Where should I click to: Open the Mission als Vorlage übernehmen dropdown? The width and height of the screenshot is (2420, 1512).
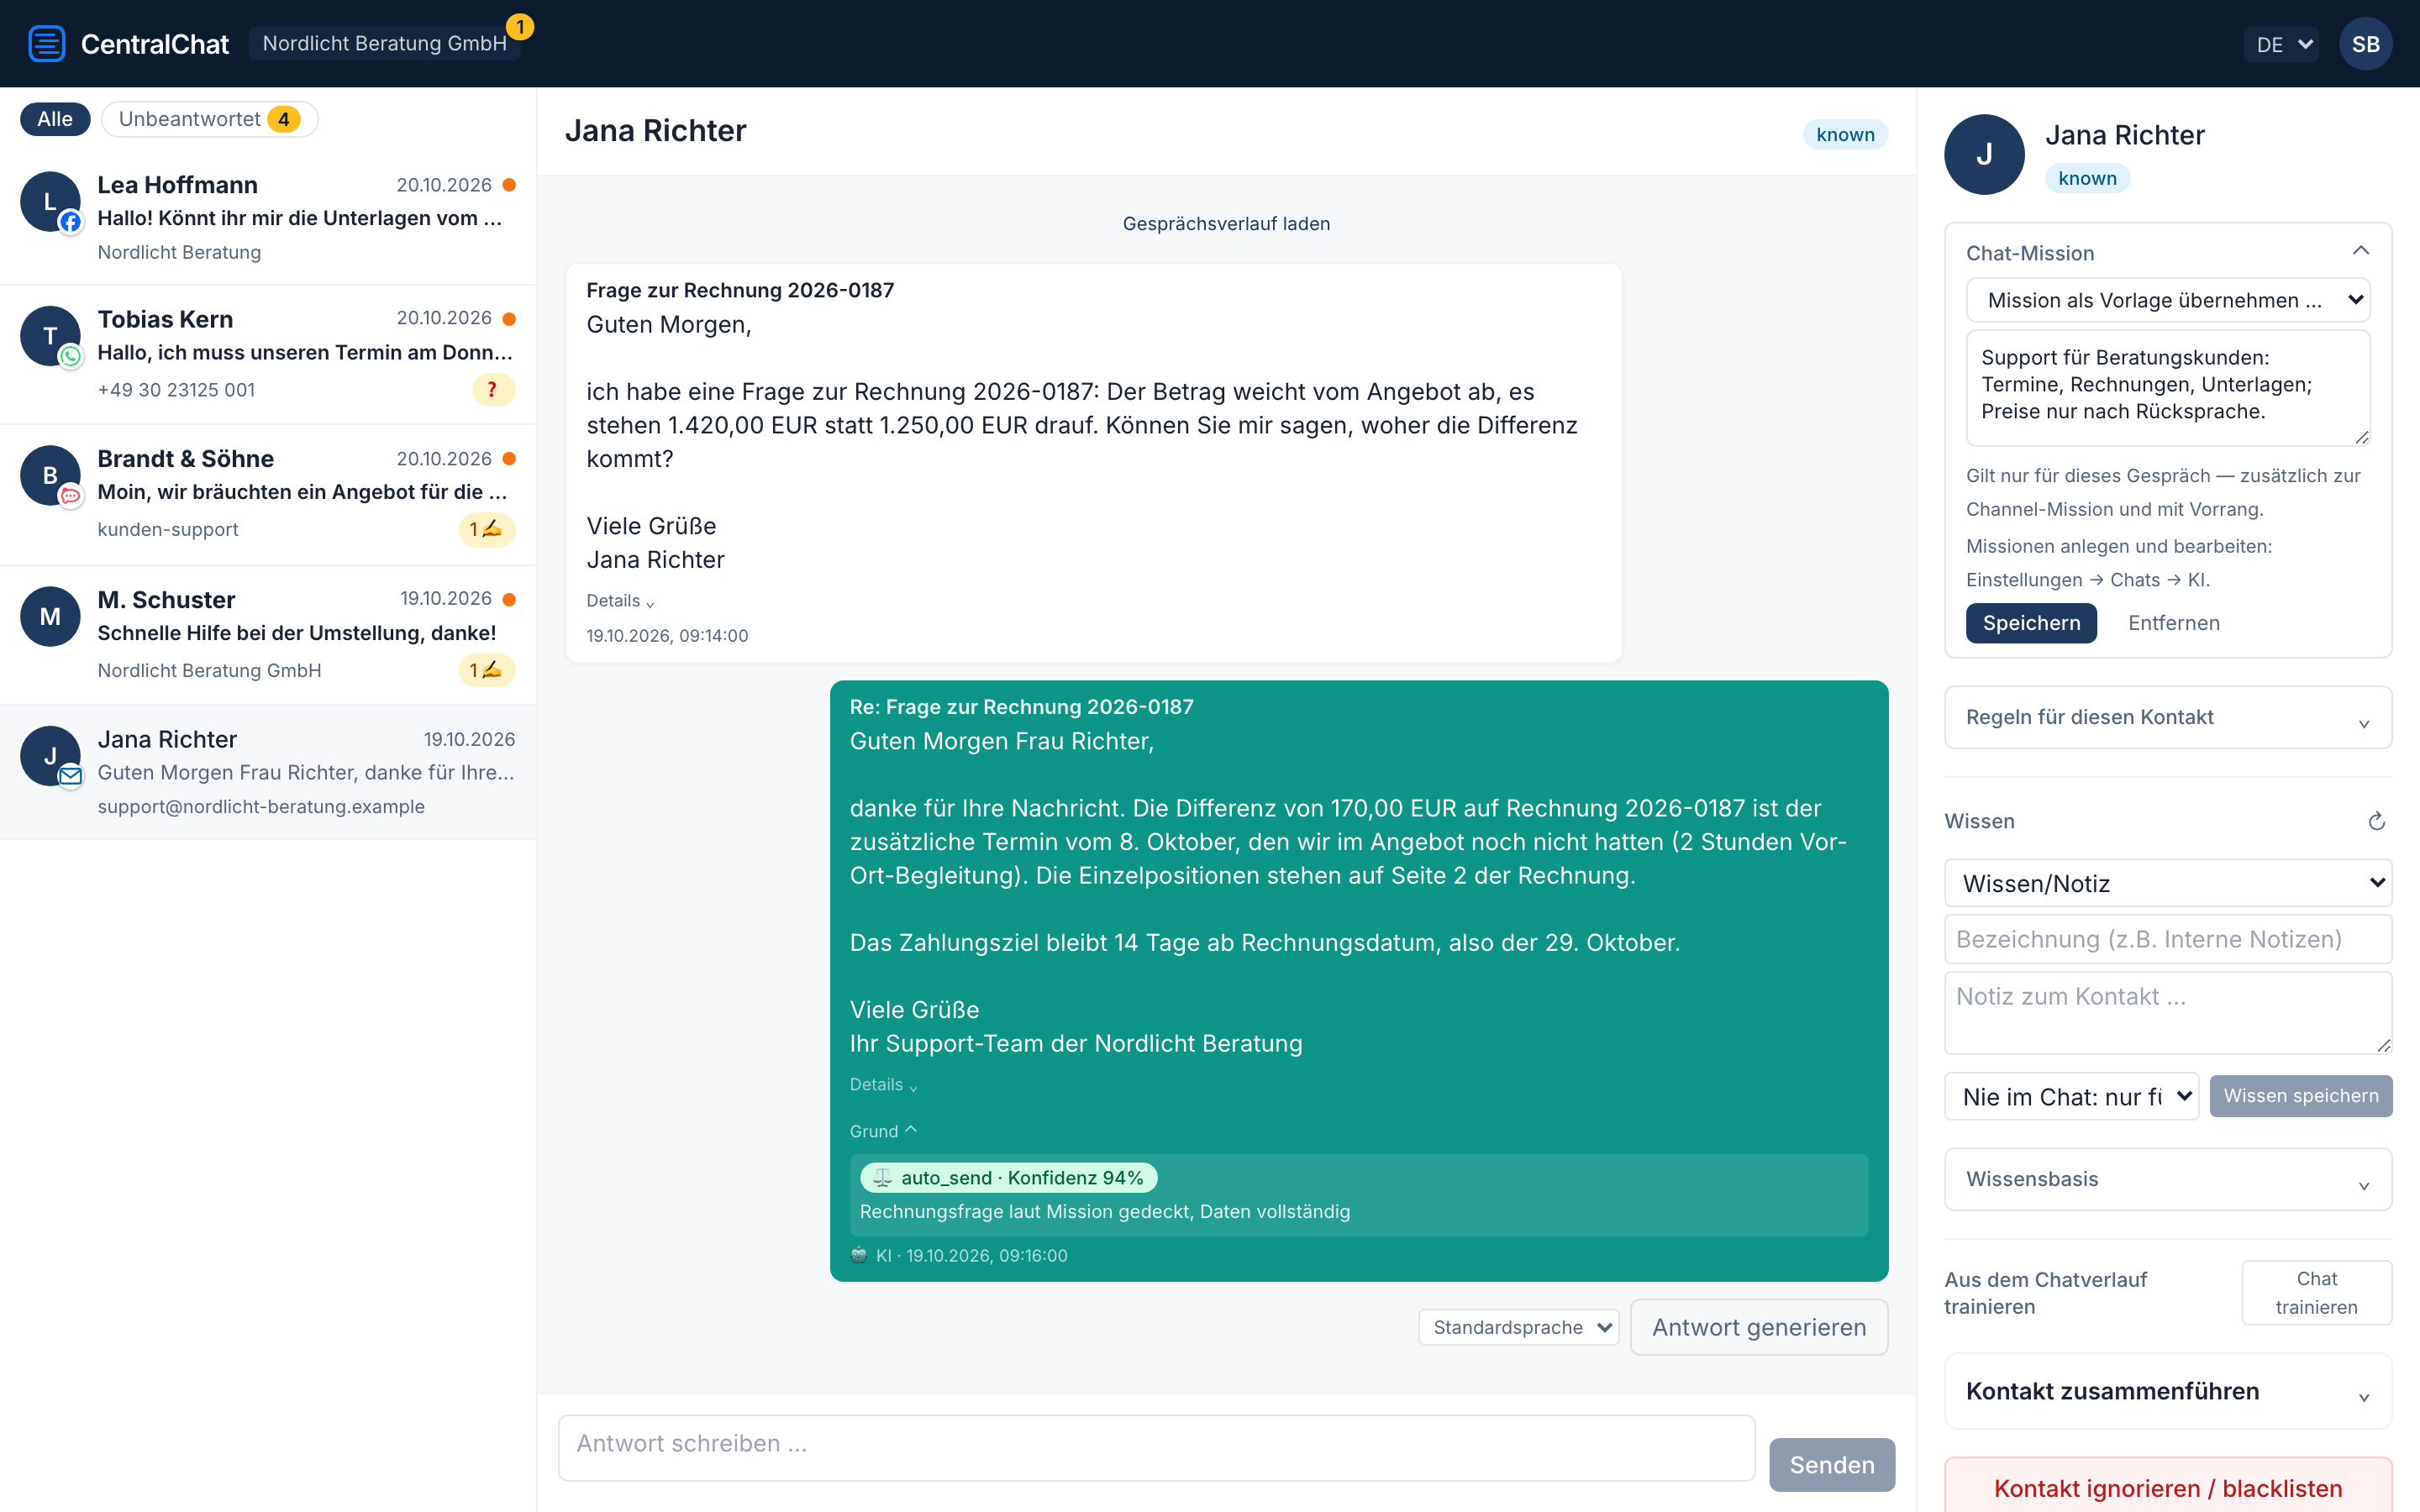[x=2168, y=300]
